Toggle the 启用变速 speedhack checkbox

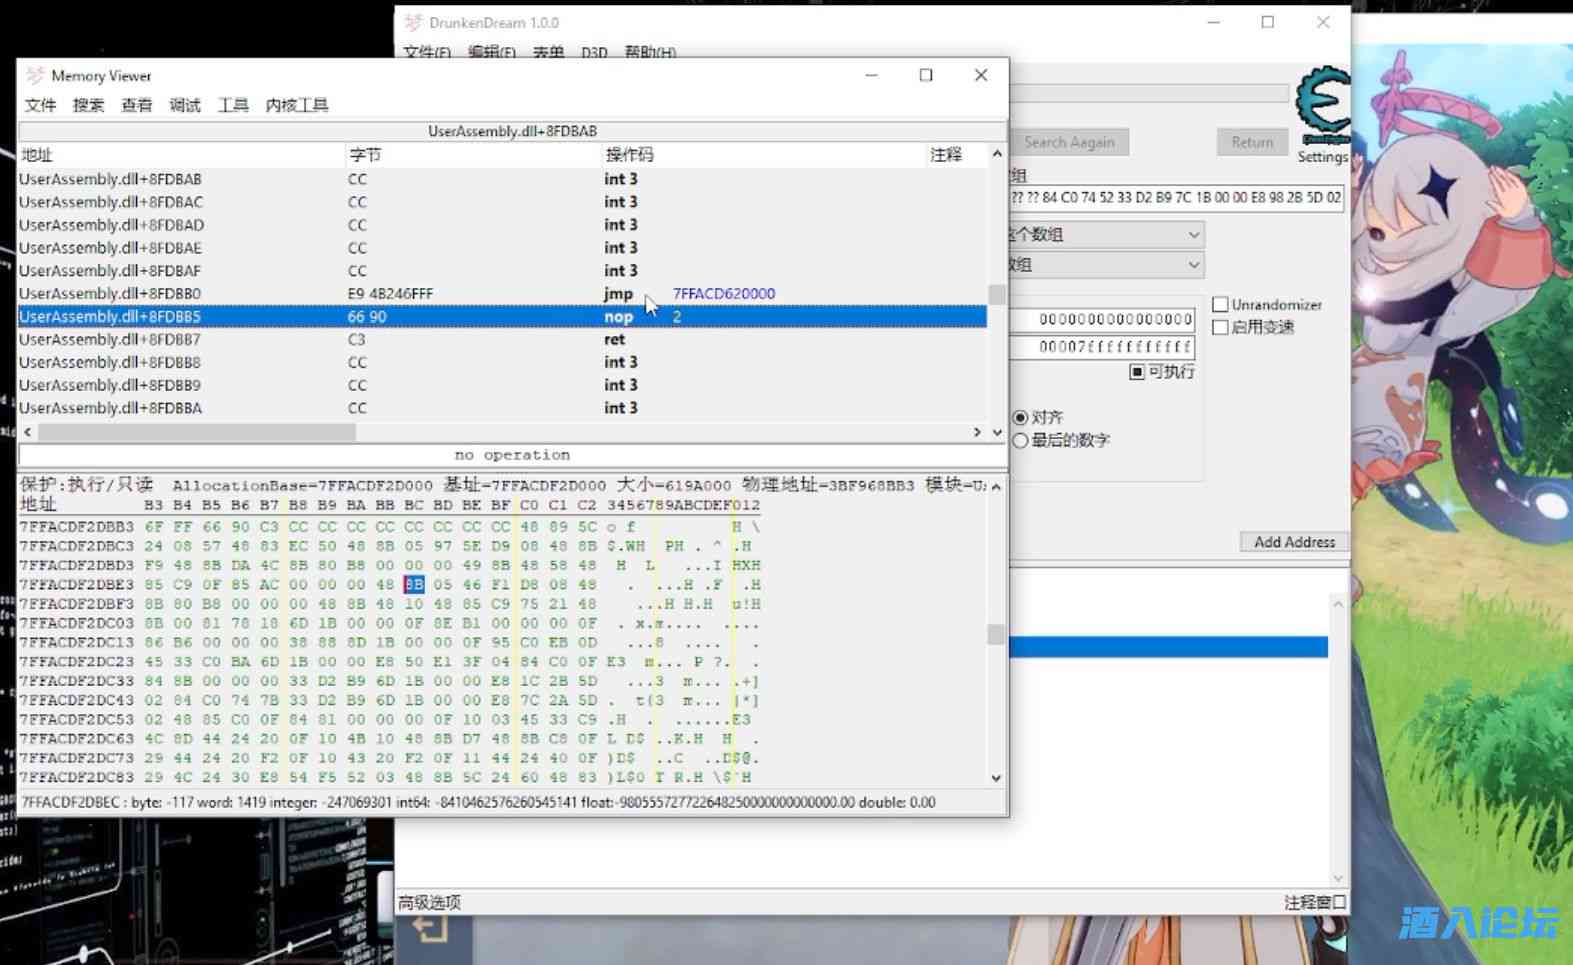pos(1220,327)
